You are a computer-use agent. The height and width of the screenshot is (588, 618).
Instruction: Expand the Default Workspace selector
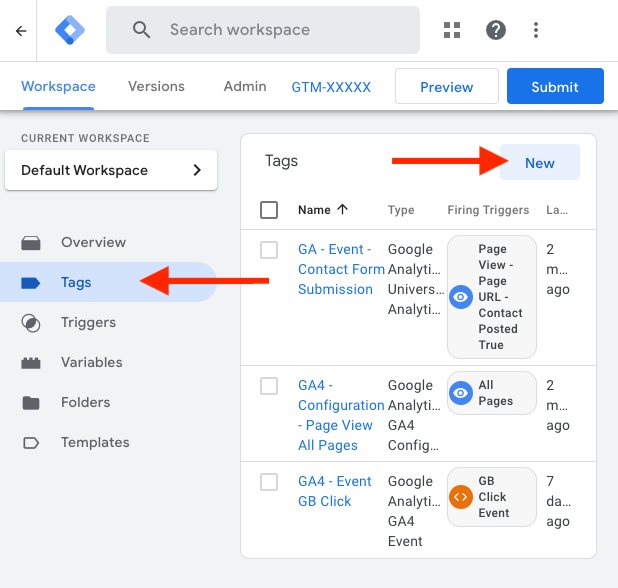[111, 170]
